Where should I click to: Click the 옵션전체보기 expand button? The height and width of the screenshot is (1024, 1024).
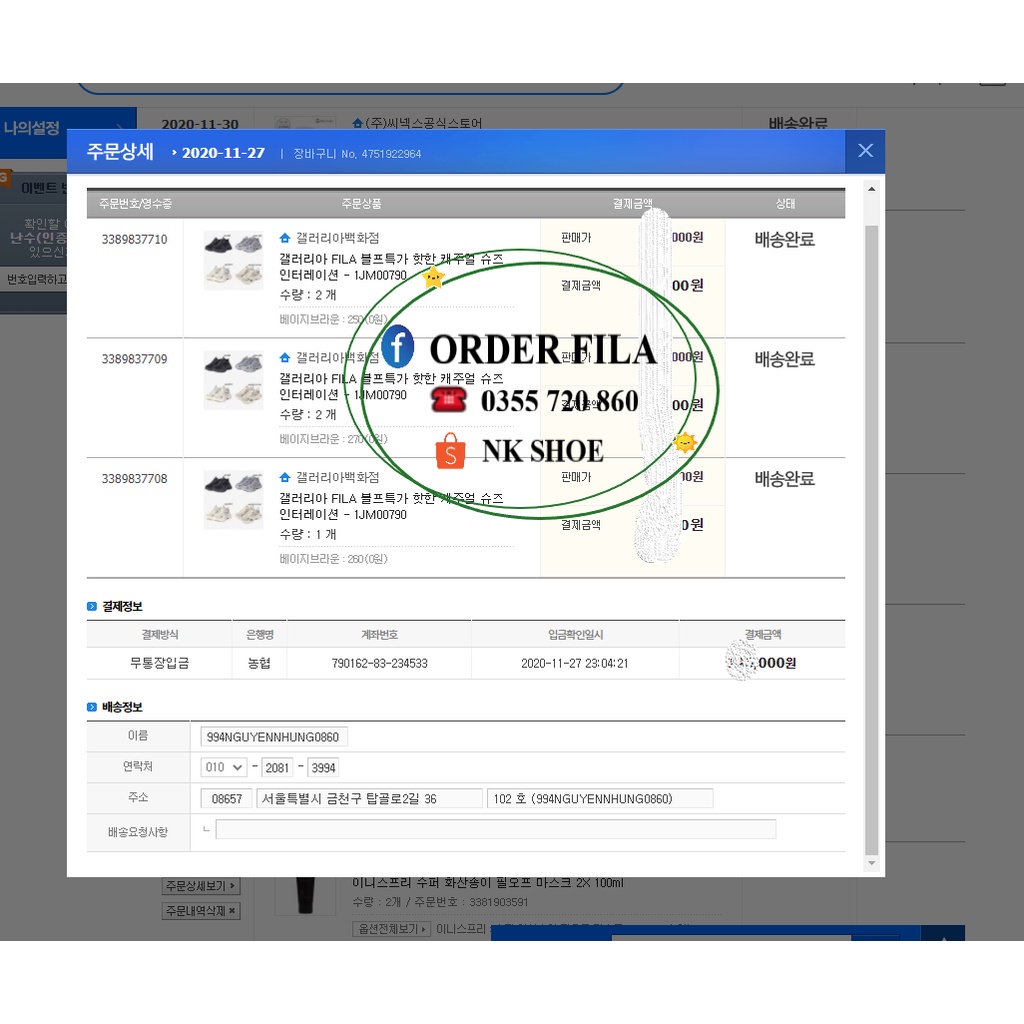point(391,929)
